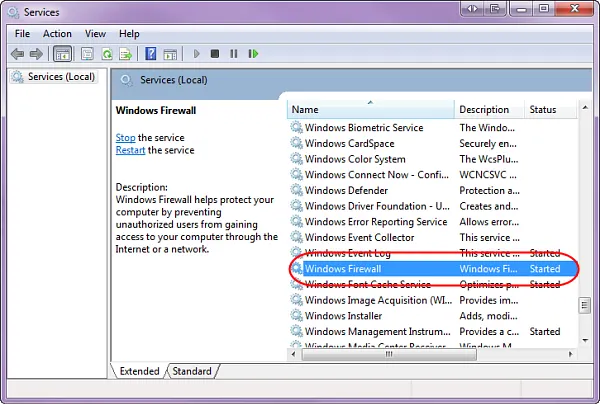The height and width of the screenshot is (404, 600).
Task: Go back using the toolbar Back arrow
Action: coord(18,54)
